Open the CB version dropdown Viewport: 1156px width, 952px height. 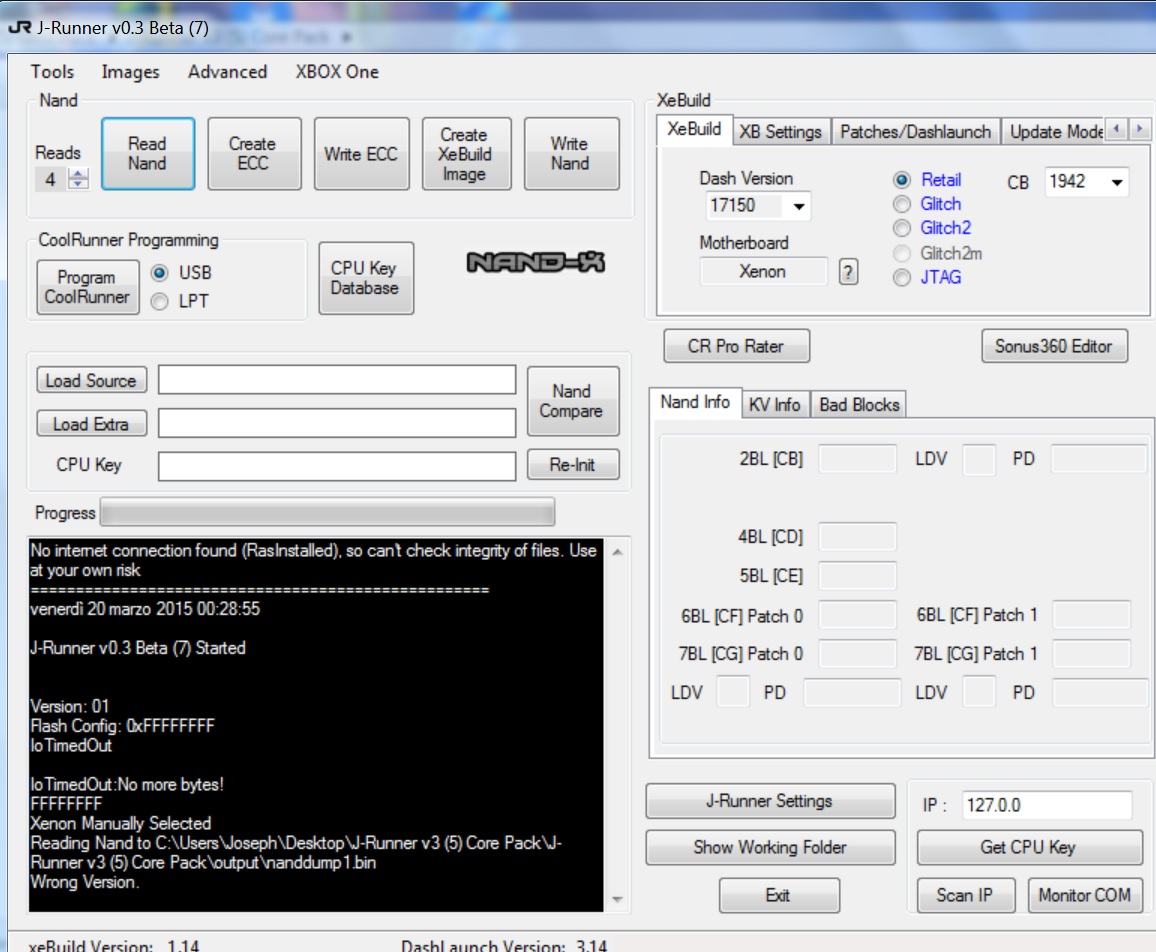pos(1117,182)
